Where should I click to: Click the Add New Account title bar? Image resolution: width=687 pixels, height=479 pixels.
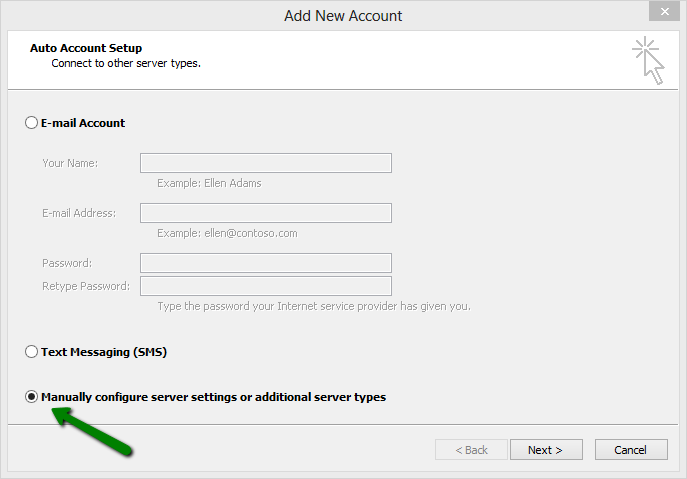[343, 15]
